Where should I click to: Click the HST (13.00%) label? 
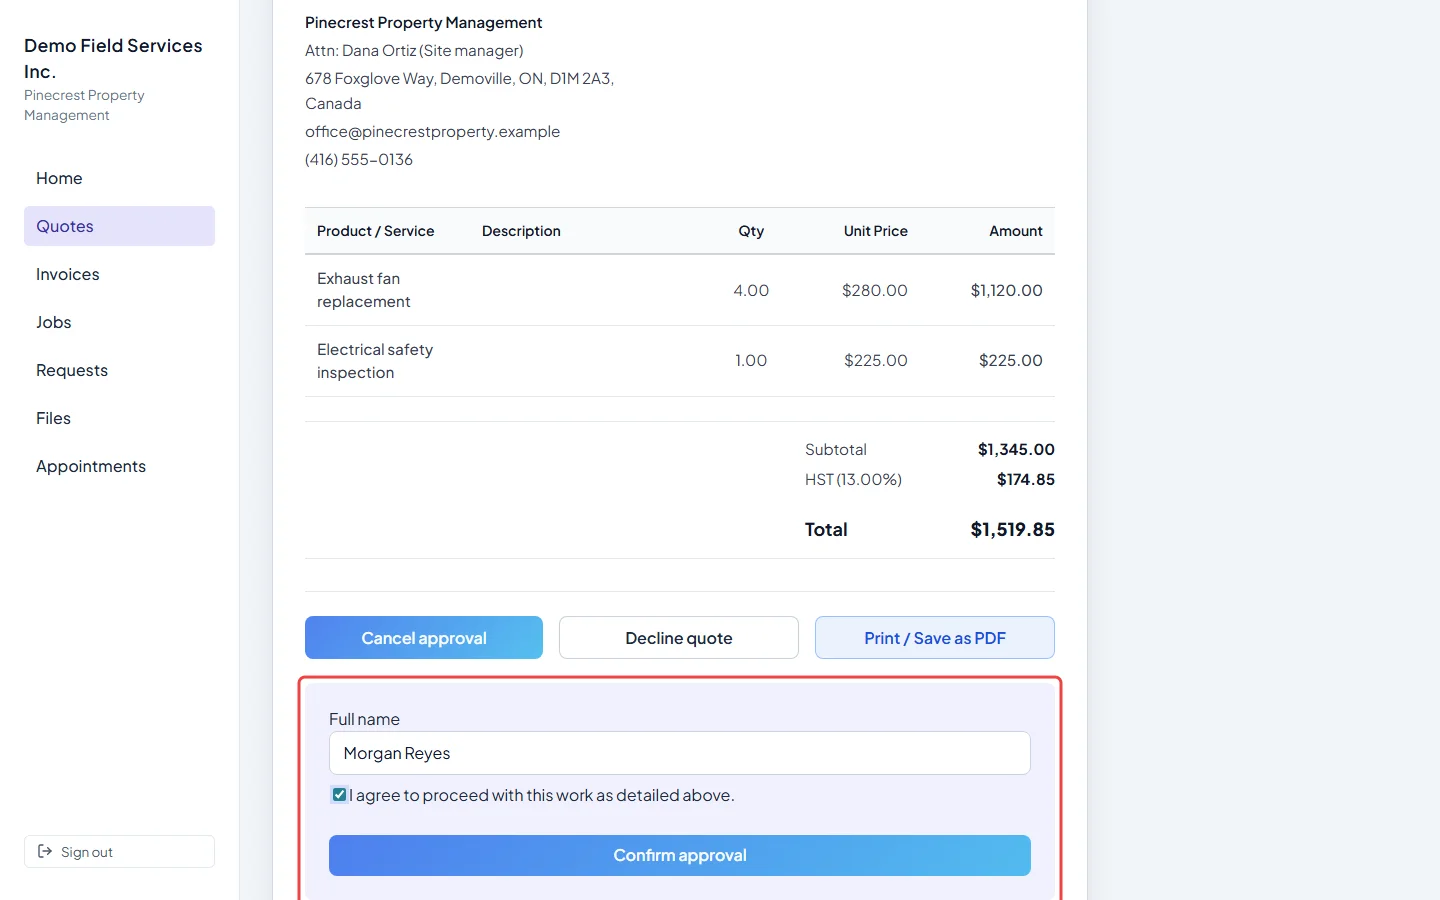click(x=853, y=479)
